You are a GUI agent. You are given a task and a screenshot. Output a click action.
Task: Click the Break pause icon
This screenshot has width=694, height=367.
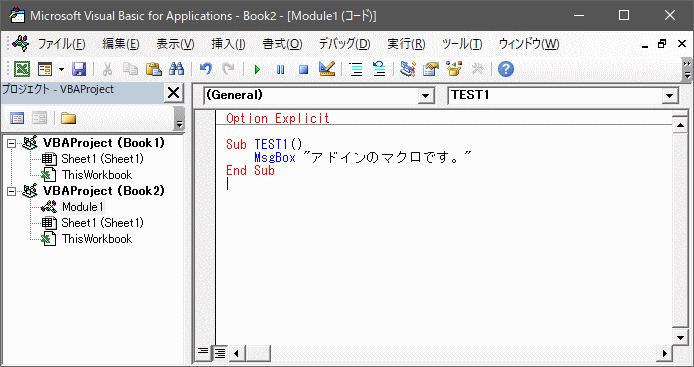click(280, 70)
